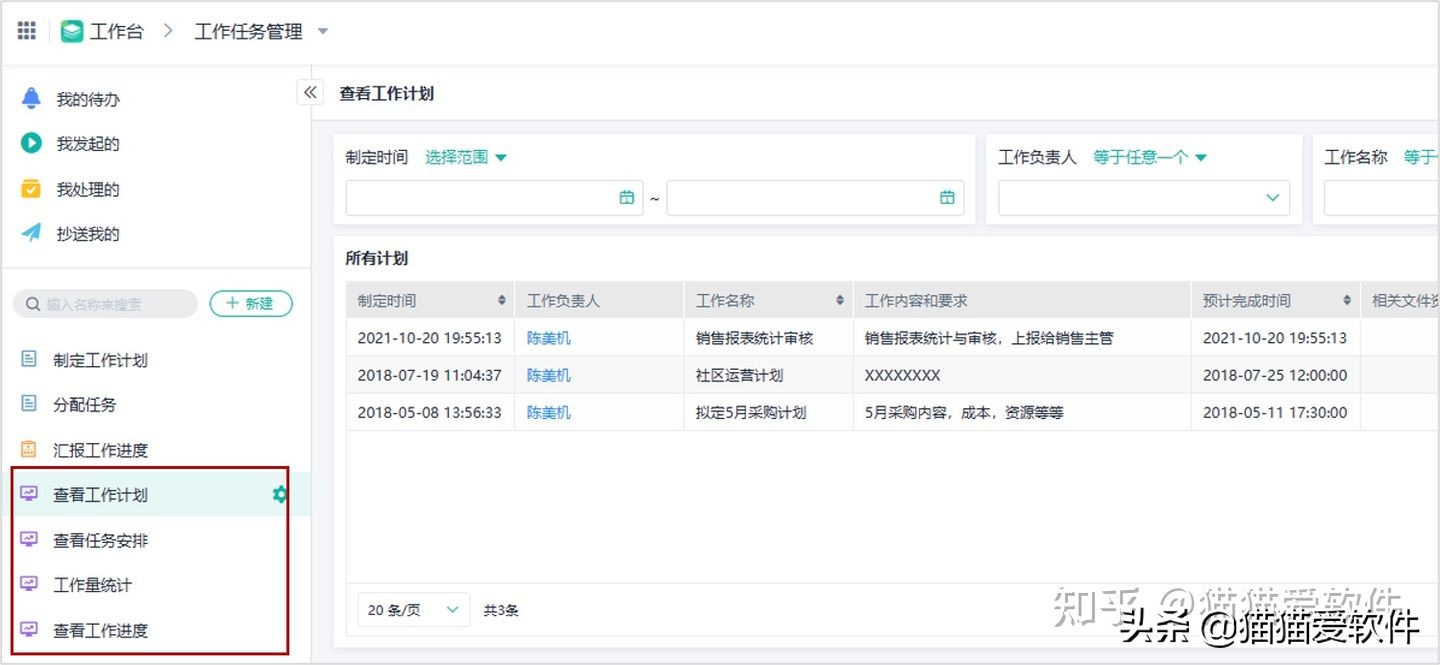Click the calendar icon in second date field

(x=947, y=197)
